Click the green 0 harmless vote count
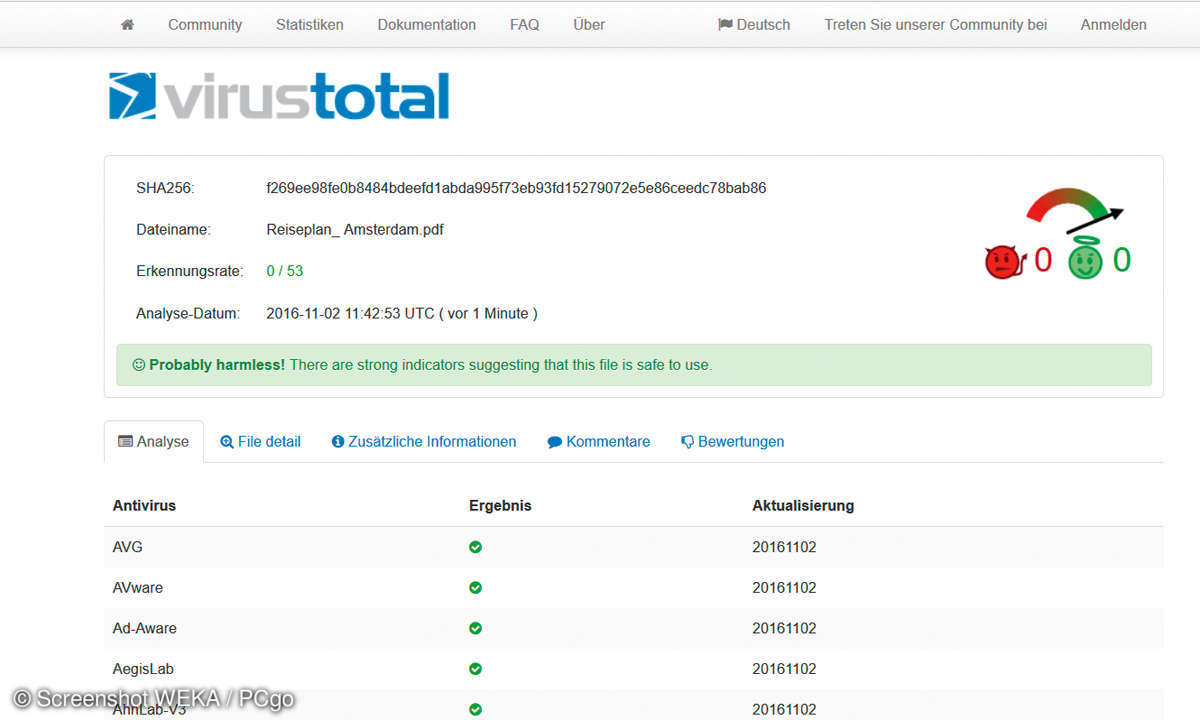The width and height of the screenshot is (1200, 720). [x=1122, y=260]
